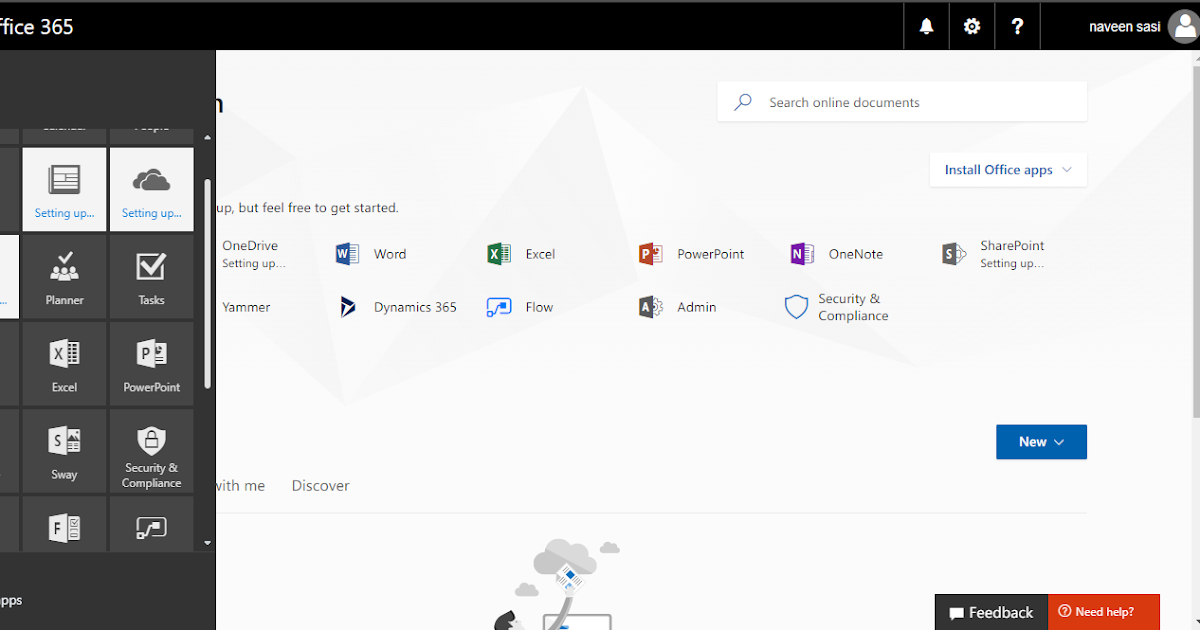The height and width of the screenshot is (630, 1200).
Task: Open the Admin app
Action: point(678,307)
